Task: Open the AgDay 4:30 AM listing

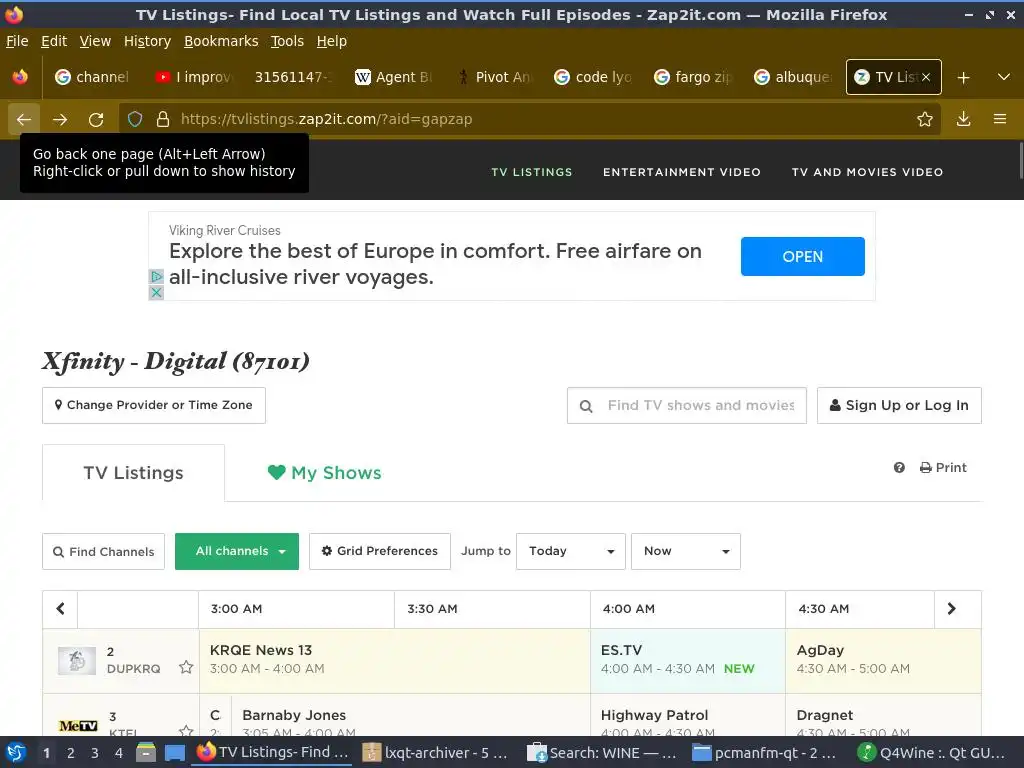Action: tap(883, 660)
